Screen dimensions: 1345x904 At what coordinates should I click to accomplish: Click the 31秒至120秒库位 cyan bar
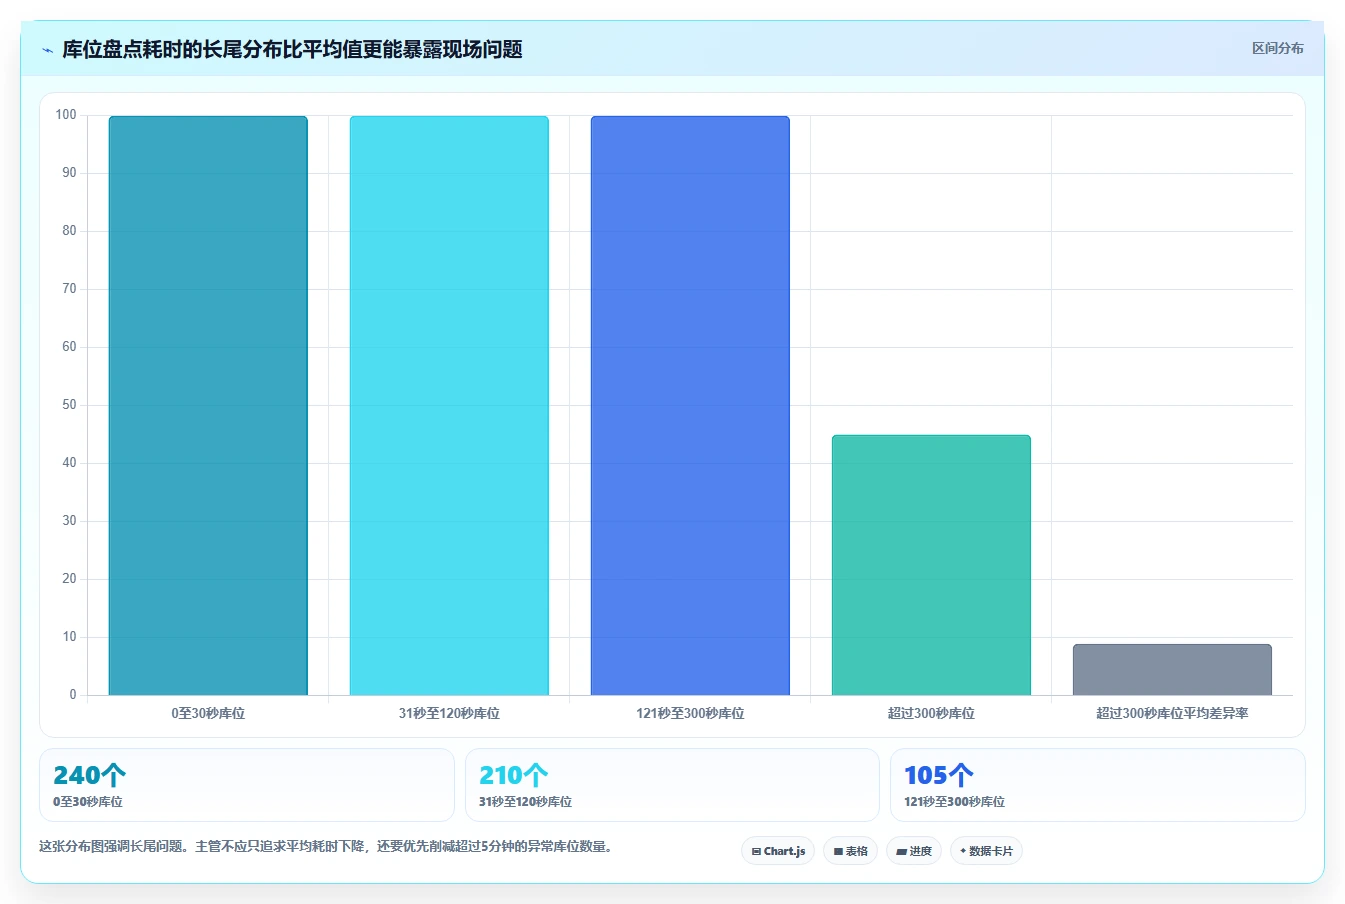click(x=449, y=405)
